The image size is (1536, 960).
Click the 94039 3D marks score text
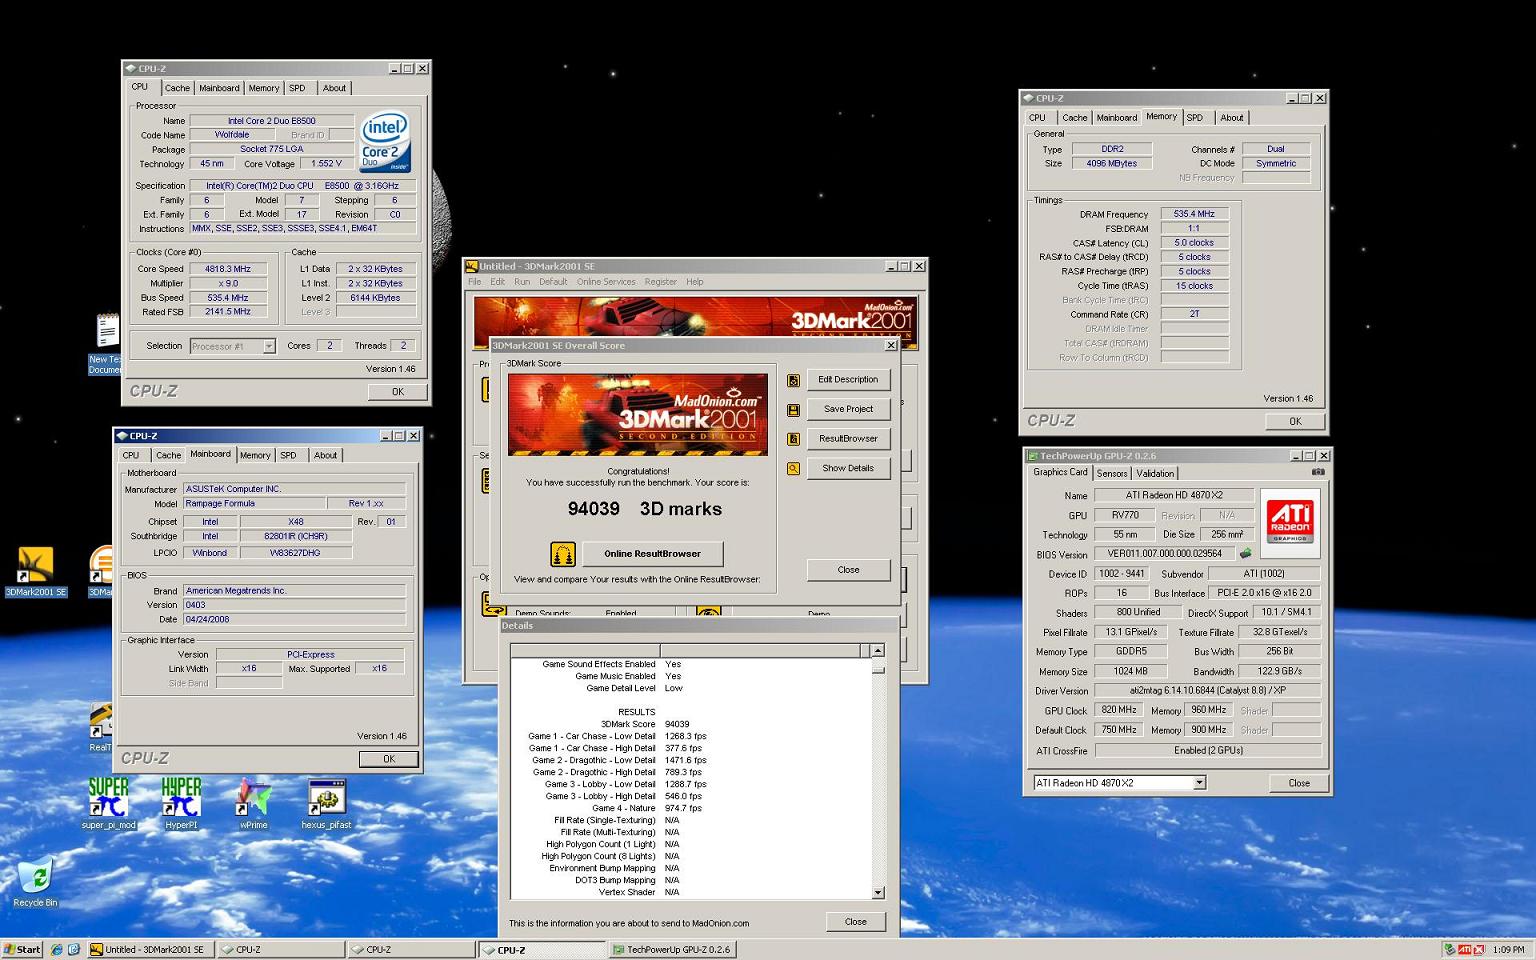pyautogui.click(x=644, y=509)
